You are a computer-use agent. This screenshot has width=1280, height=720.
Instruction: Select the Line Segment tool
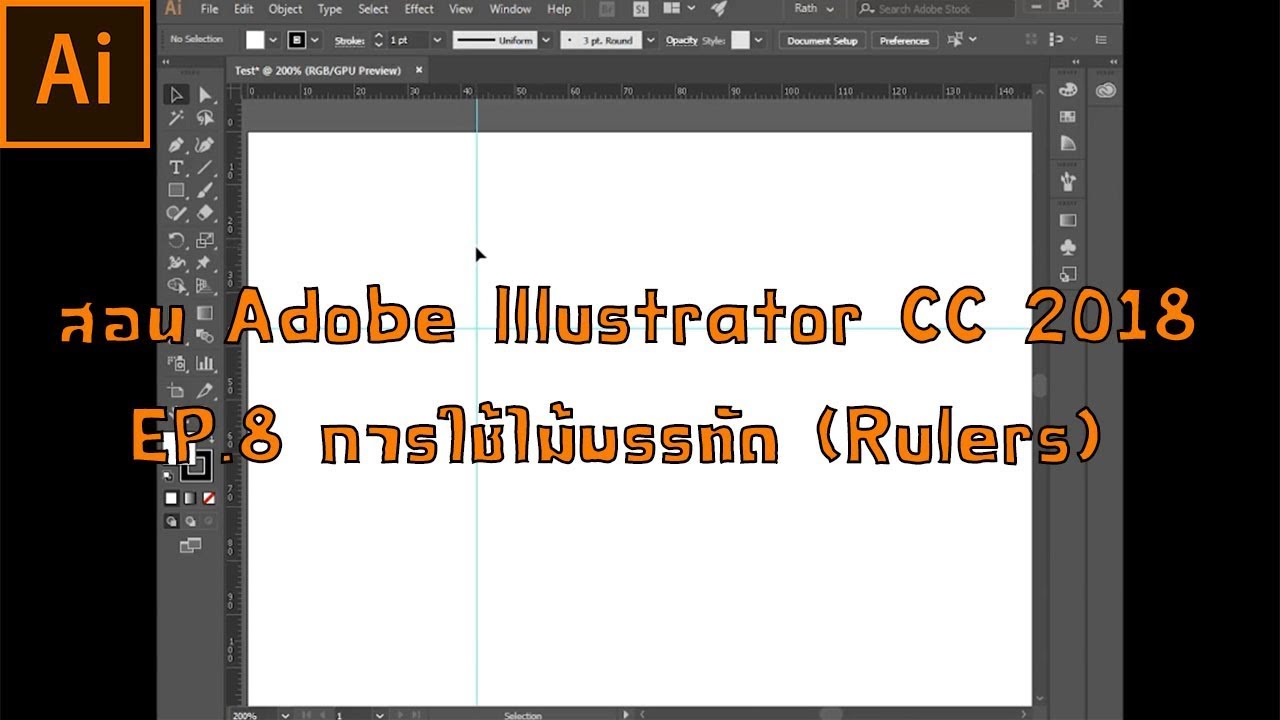coord(205,167)
